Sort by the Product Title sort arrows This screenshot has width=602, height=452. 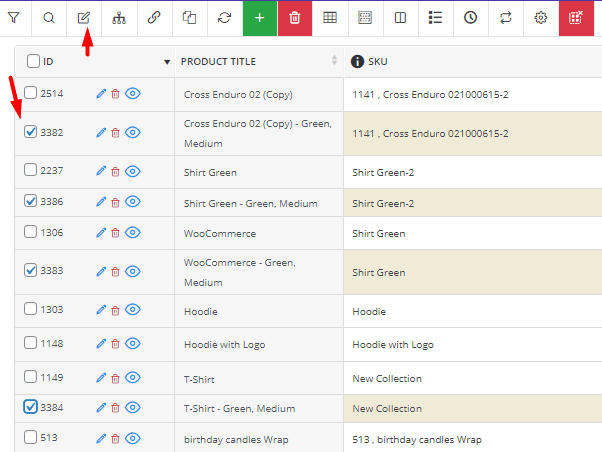click(334, 60)
